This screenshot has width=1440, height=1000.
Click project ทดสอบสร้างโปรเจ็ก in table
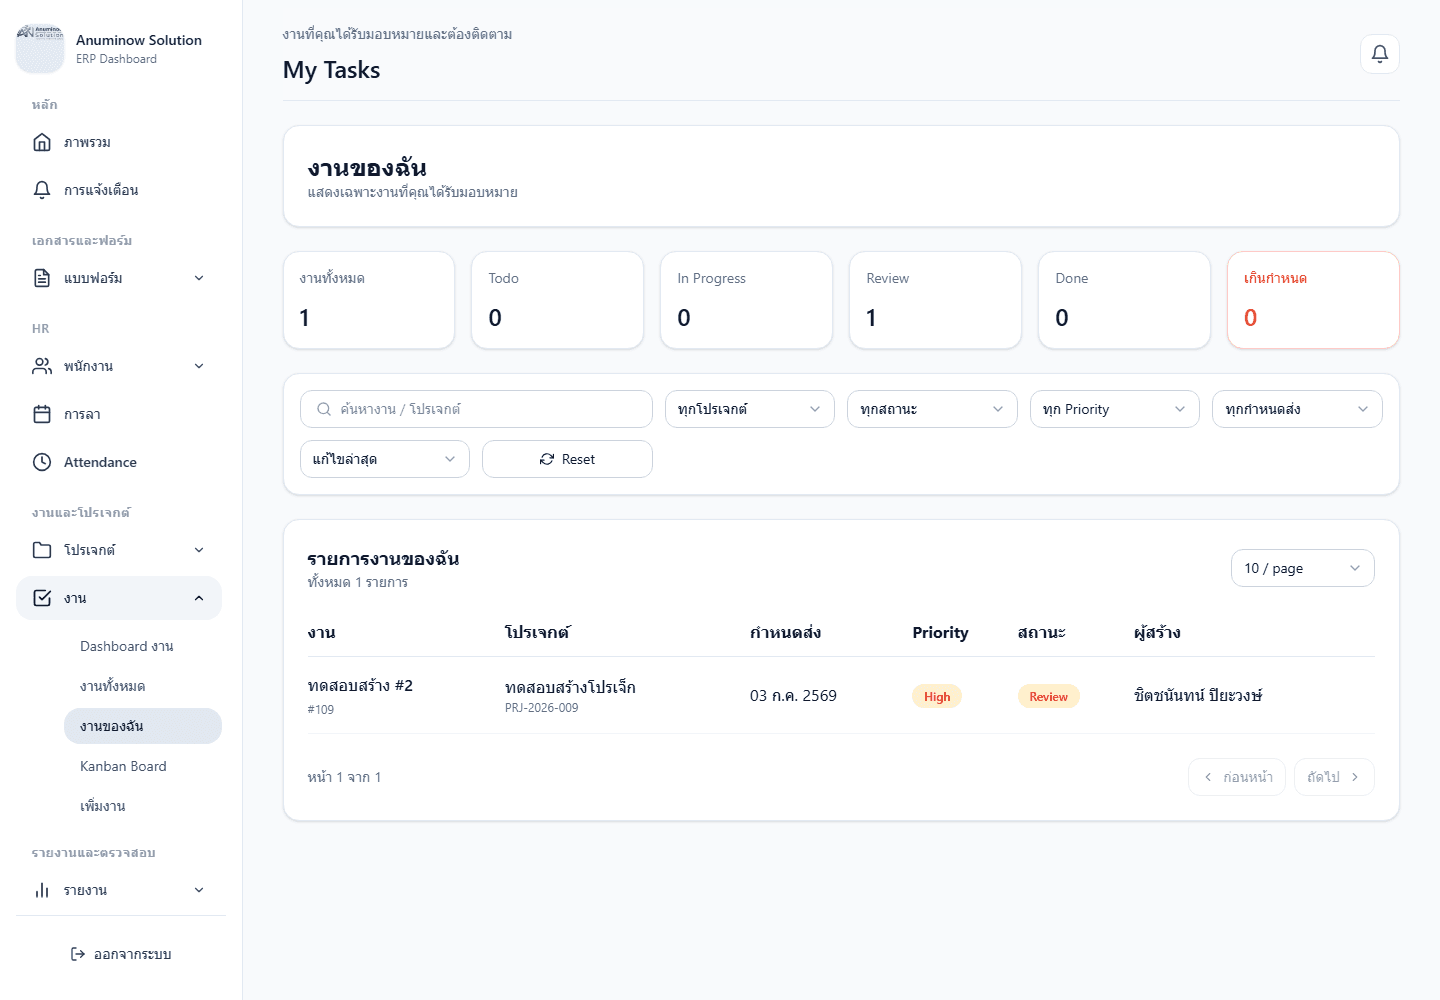pyautogui.click(x=570, y=687)
